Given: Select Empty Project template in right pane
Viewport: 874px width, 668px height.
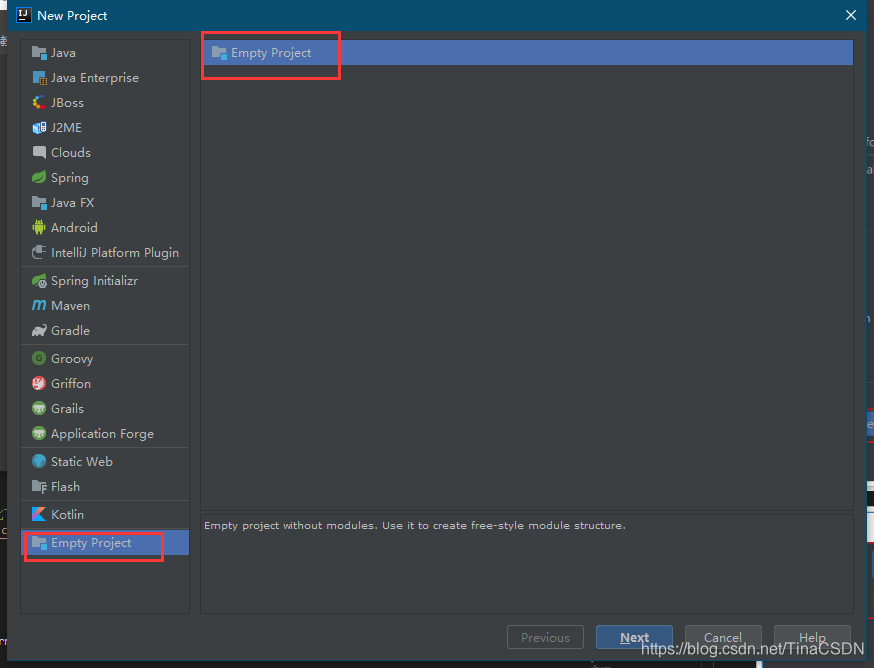Looking at the screenshot, I should (x=527, y=53).
